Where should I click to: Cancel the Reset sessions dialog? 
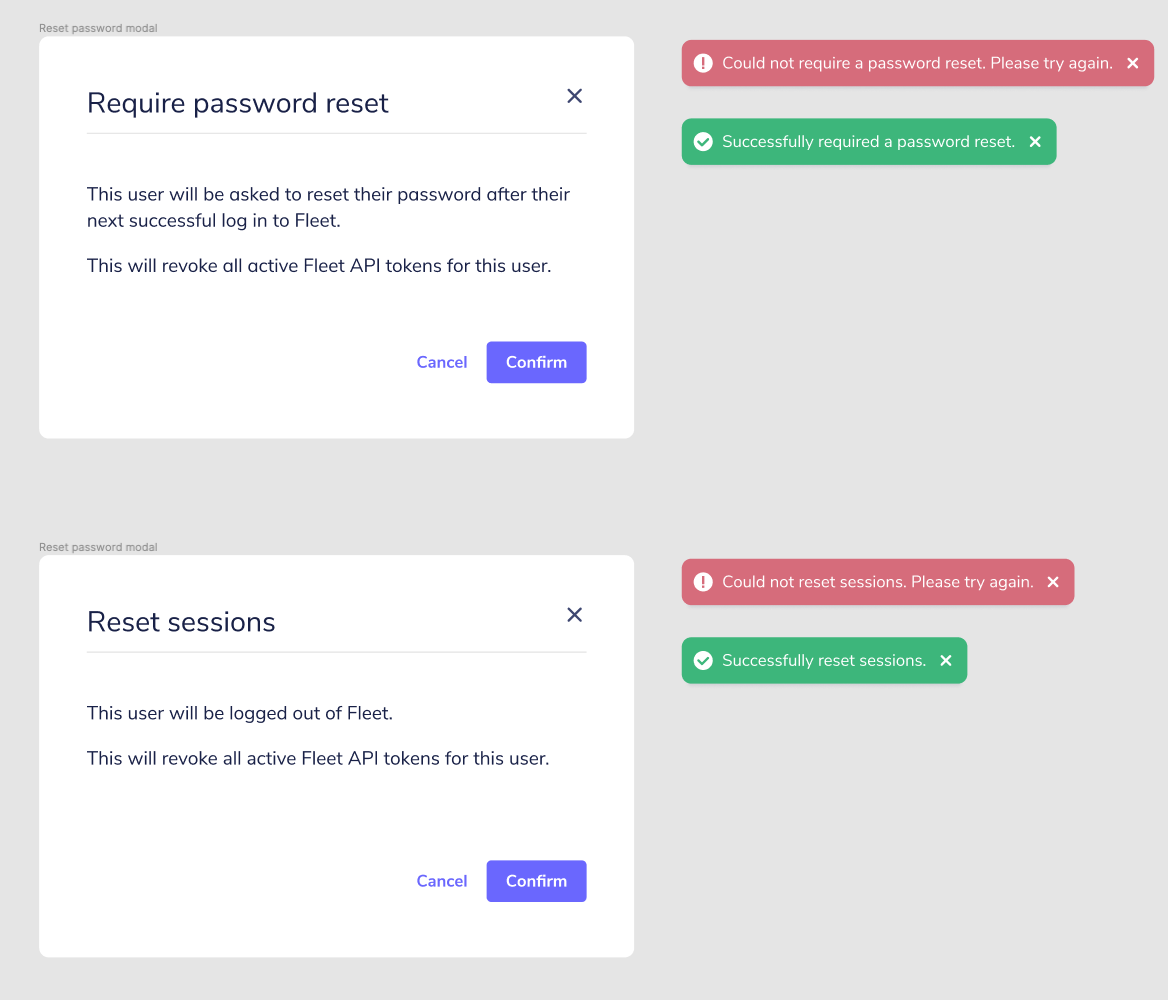[442, 881]
